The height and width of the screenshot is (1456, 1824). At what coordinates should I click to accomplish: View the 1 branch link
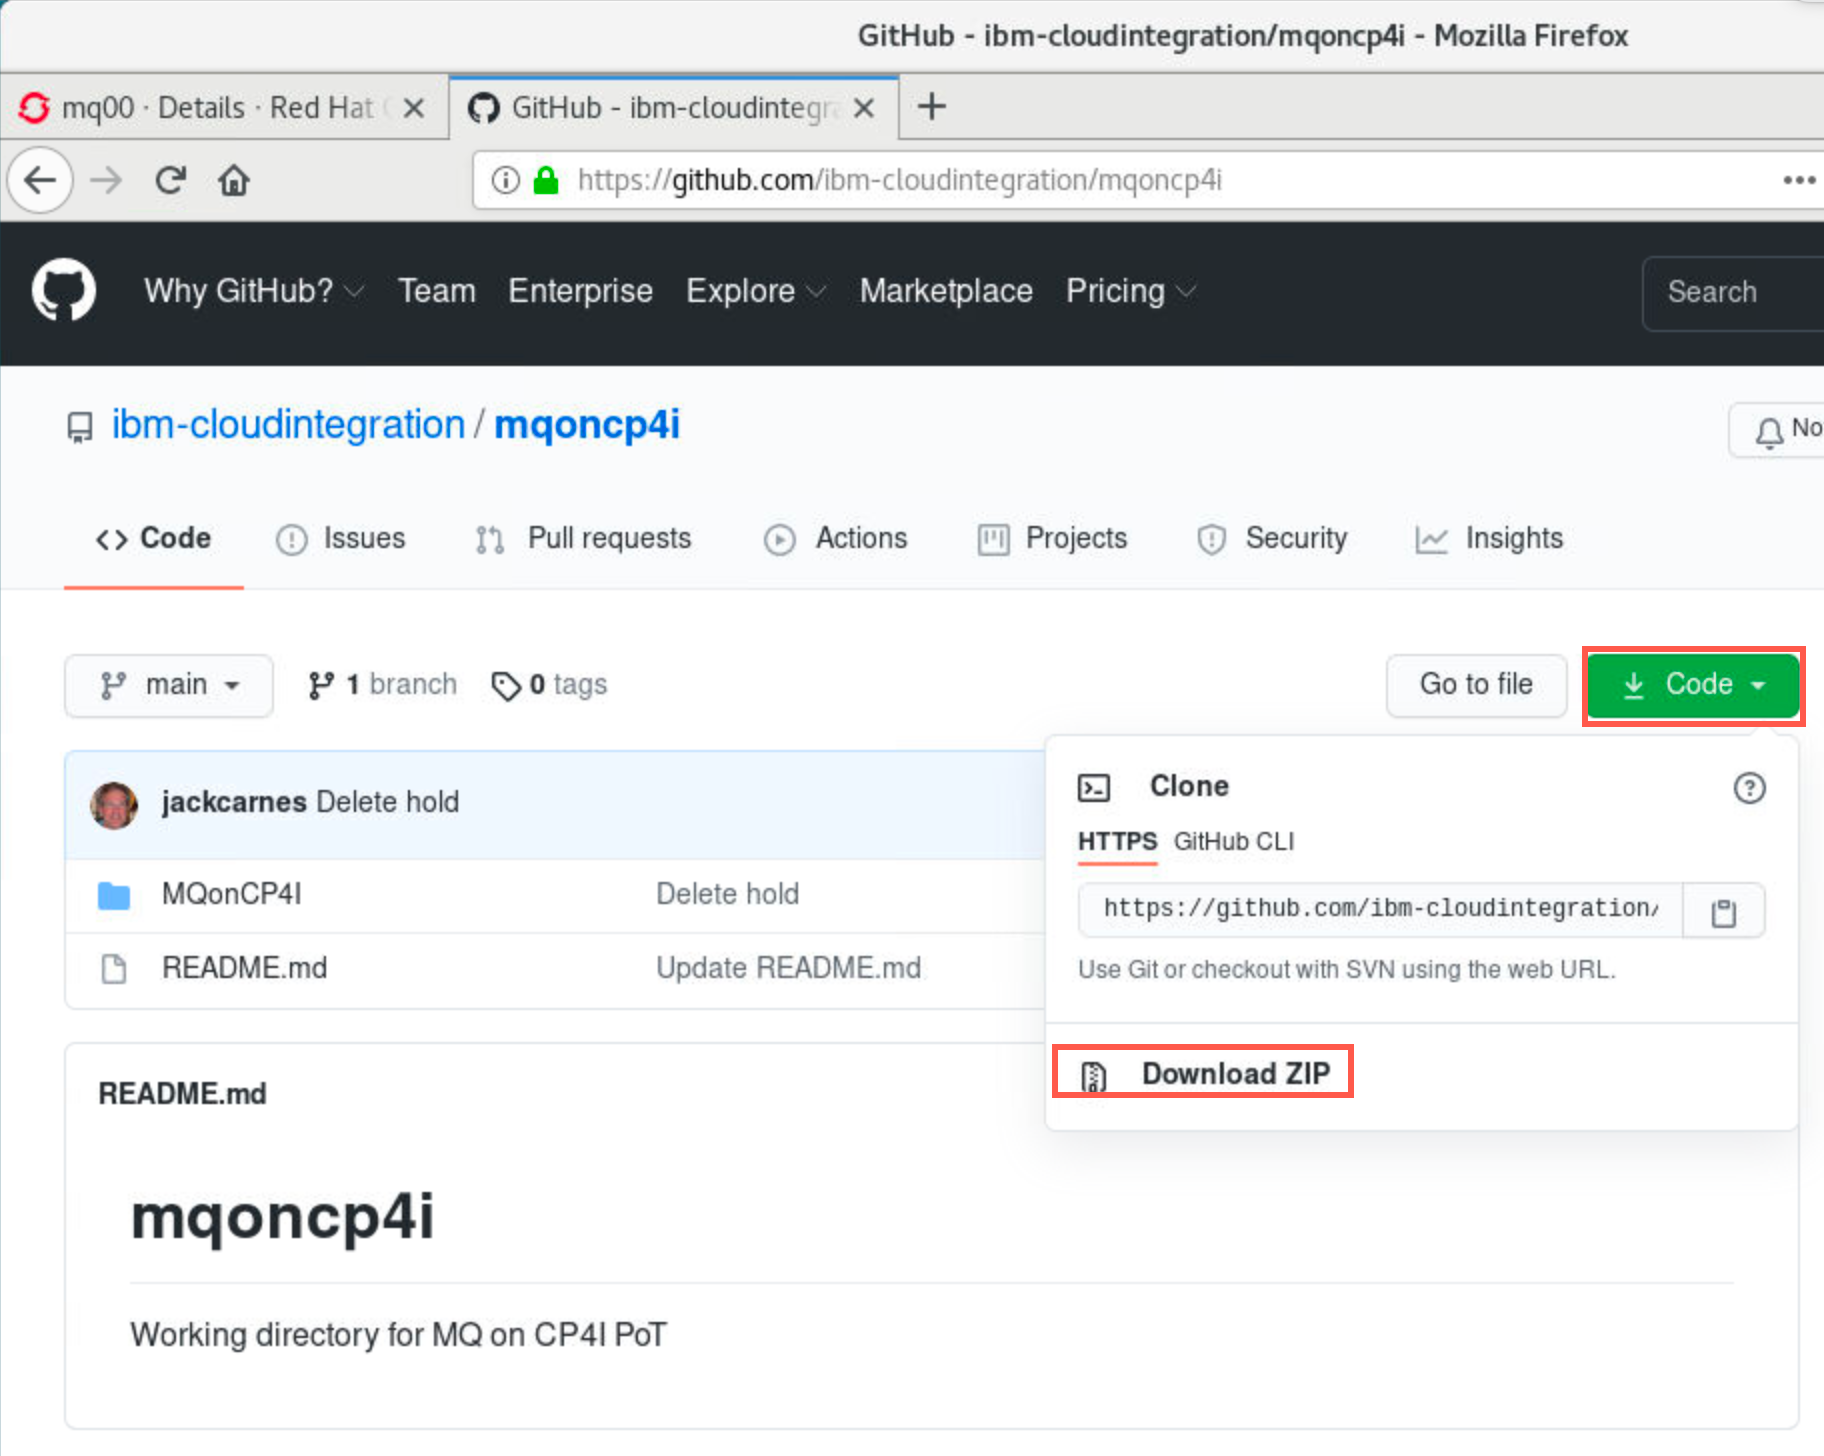(x=382, y=685)
